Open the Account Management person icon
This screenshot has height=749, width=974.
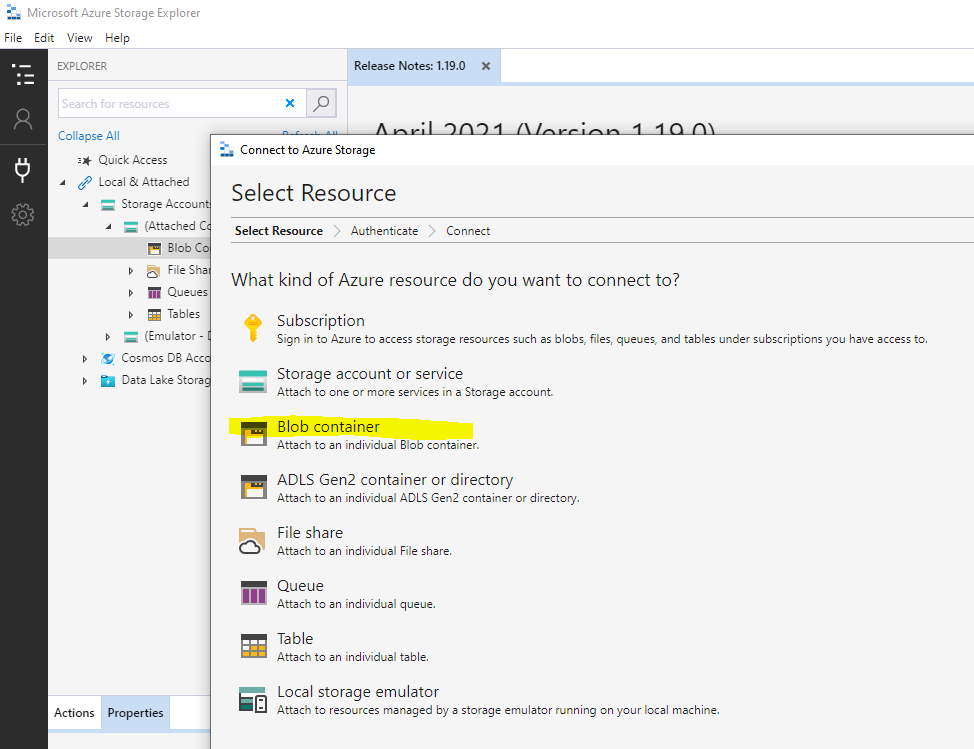coord(23,119)
